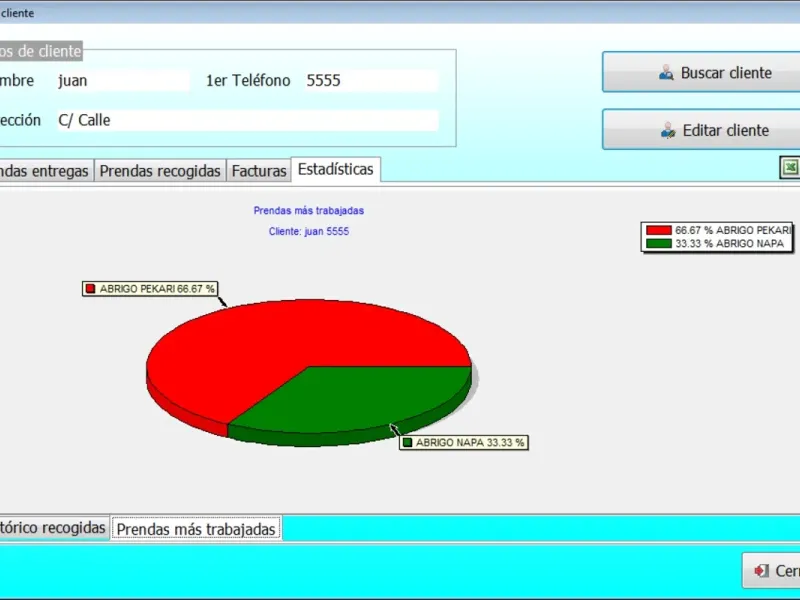Select the Estadísticas tab

click(x=336, y=169)
